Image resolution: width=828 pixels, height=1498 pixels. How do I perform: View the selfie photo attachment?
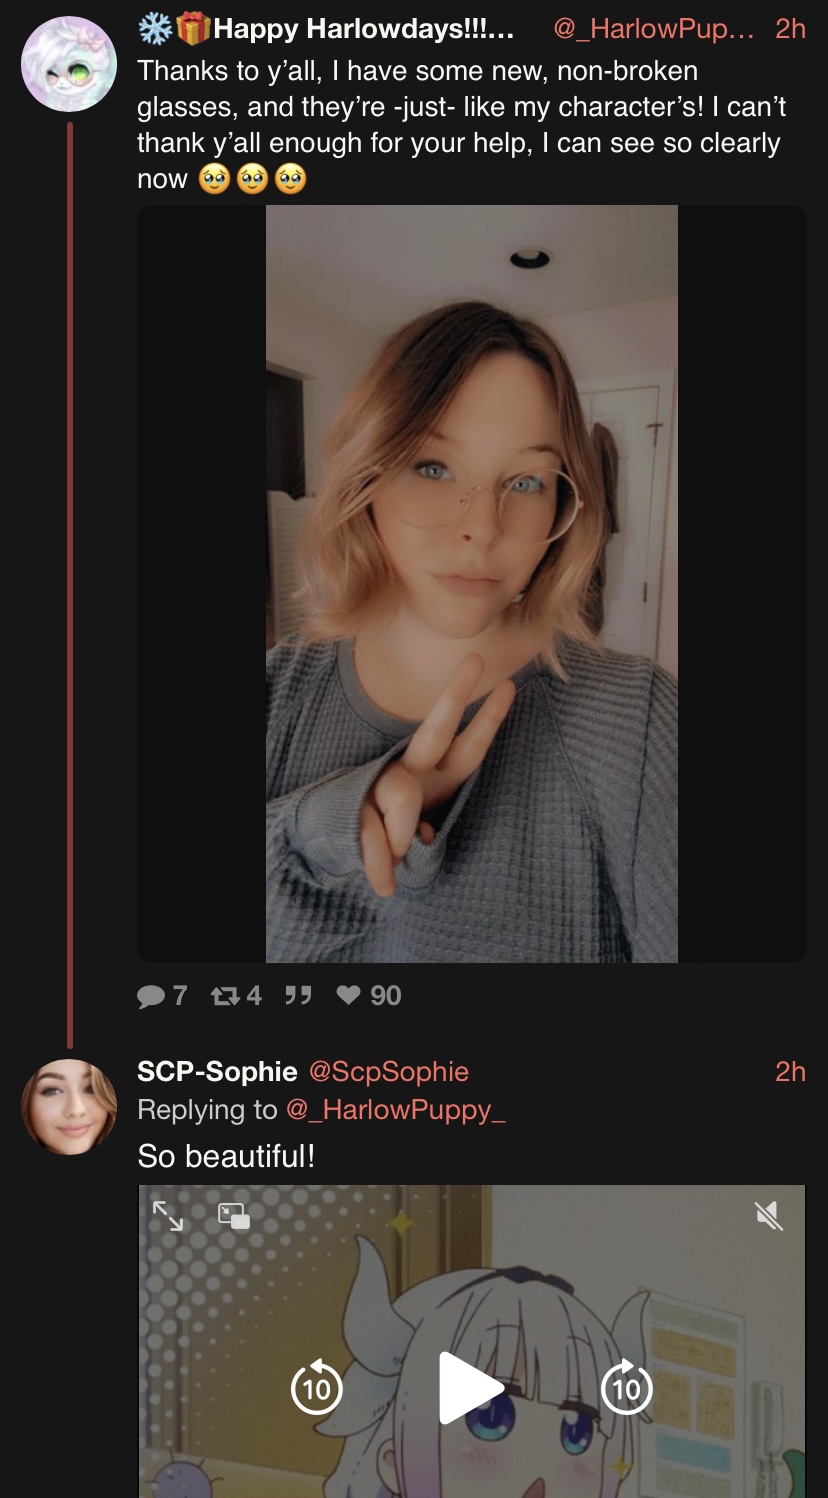(472, 584)
